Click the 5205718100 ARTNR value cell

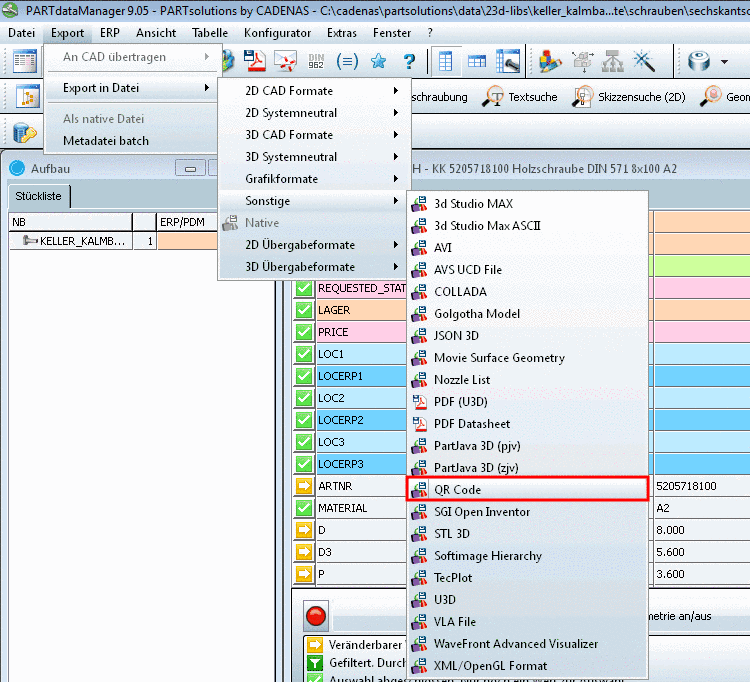(x=701, y=486)
